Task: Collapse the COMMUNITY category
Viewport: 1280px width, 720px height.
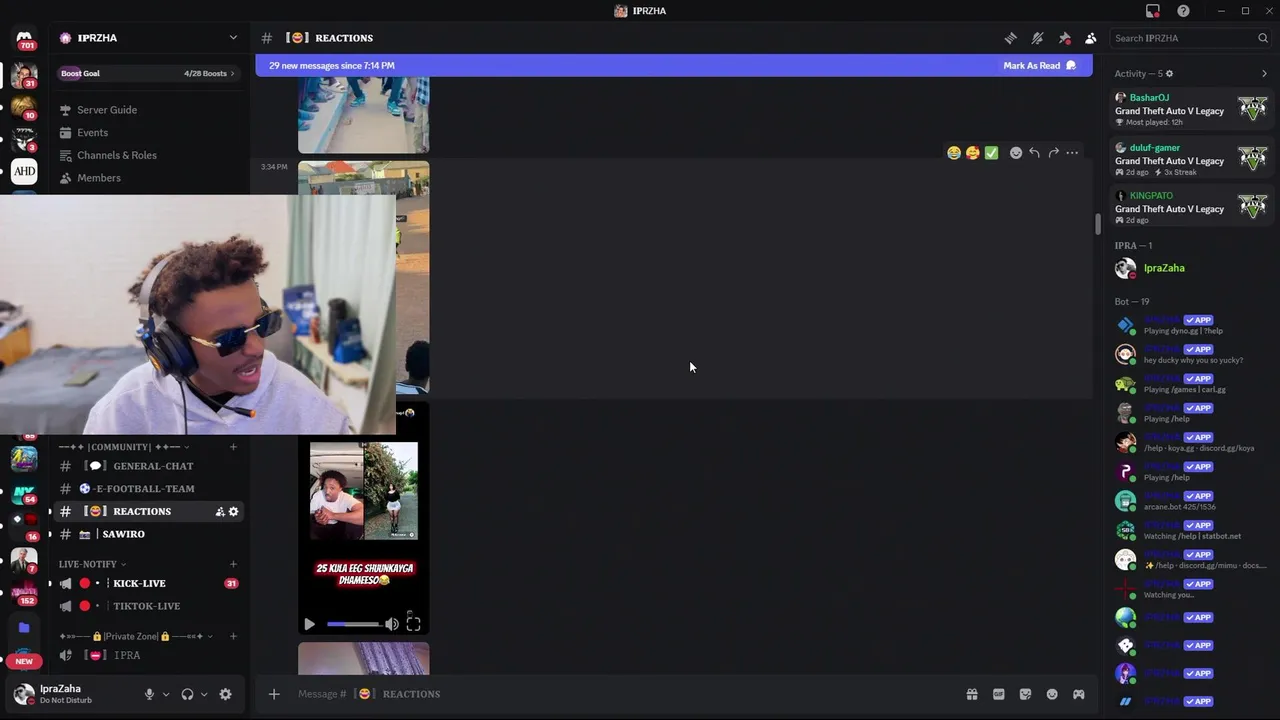Action: (124, 447)
